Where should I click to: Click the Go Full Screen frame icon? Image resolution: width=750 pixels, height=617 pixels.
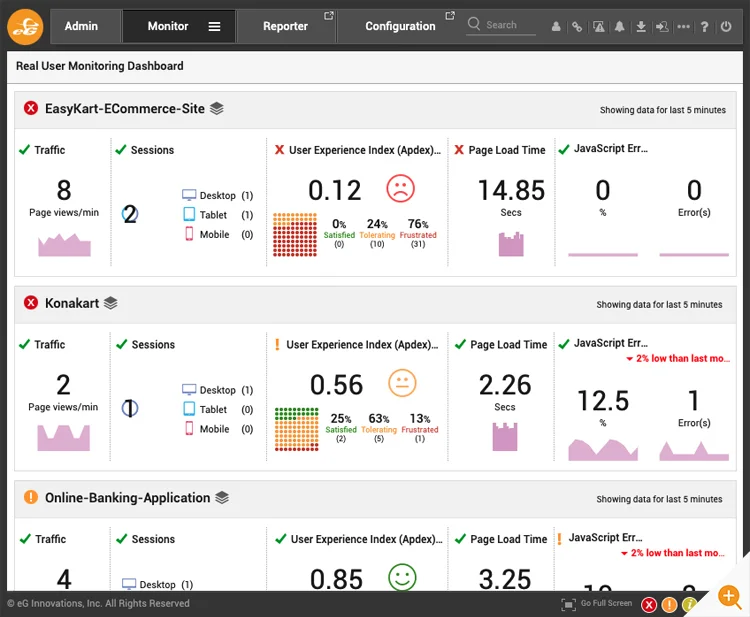point(568,604)
